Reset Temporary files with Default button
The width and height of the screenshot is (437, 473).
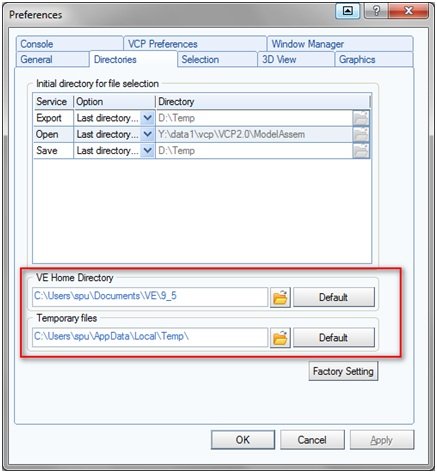[x=334, y=338]
